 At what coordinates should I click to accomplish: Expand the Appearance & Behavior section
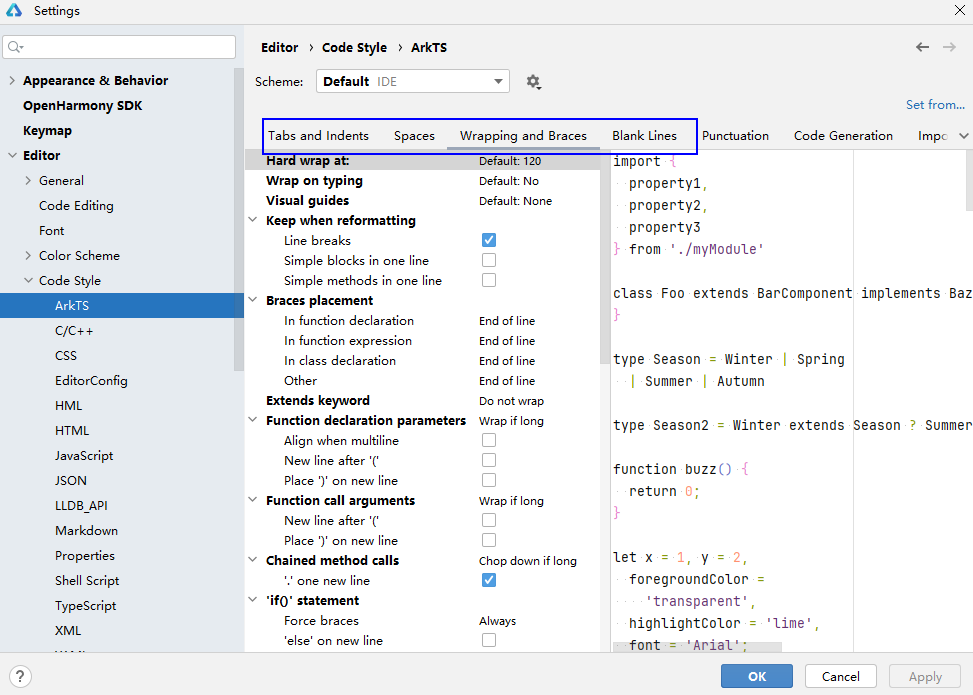pyautogui.click(x=12, y=81)
